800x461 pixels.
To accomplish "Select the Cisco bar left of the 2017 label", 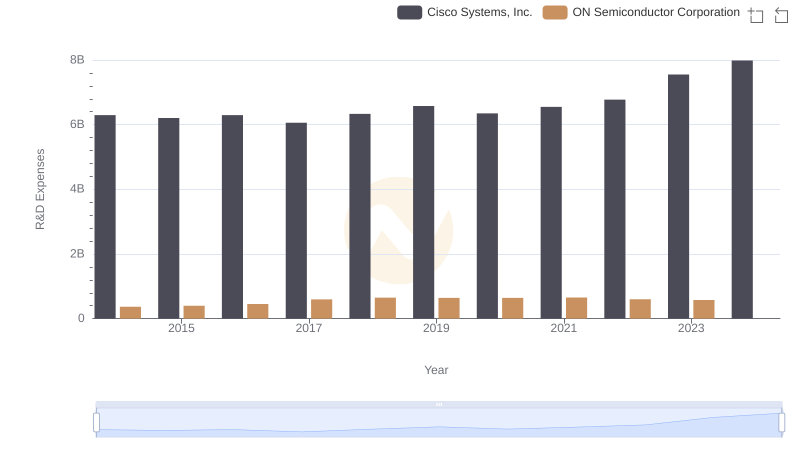I will (296, 220).
